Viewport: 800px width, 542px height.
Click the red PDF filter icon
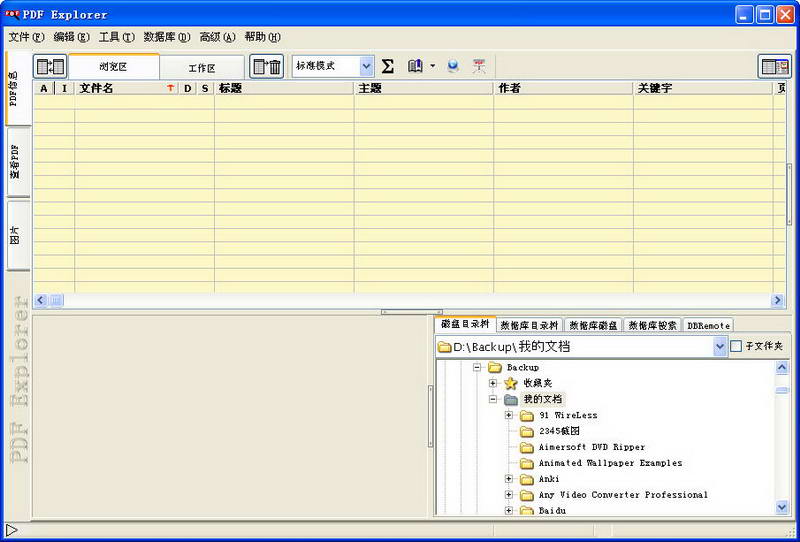point(479,66)
